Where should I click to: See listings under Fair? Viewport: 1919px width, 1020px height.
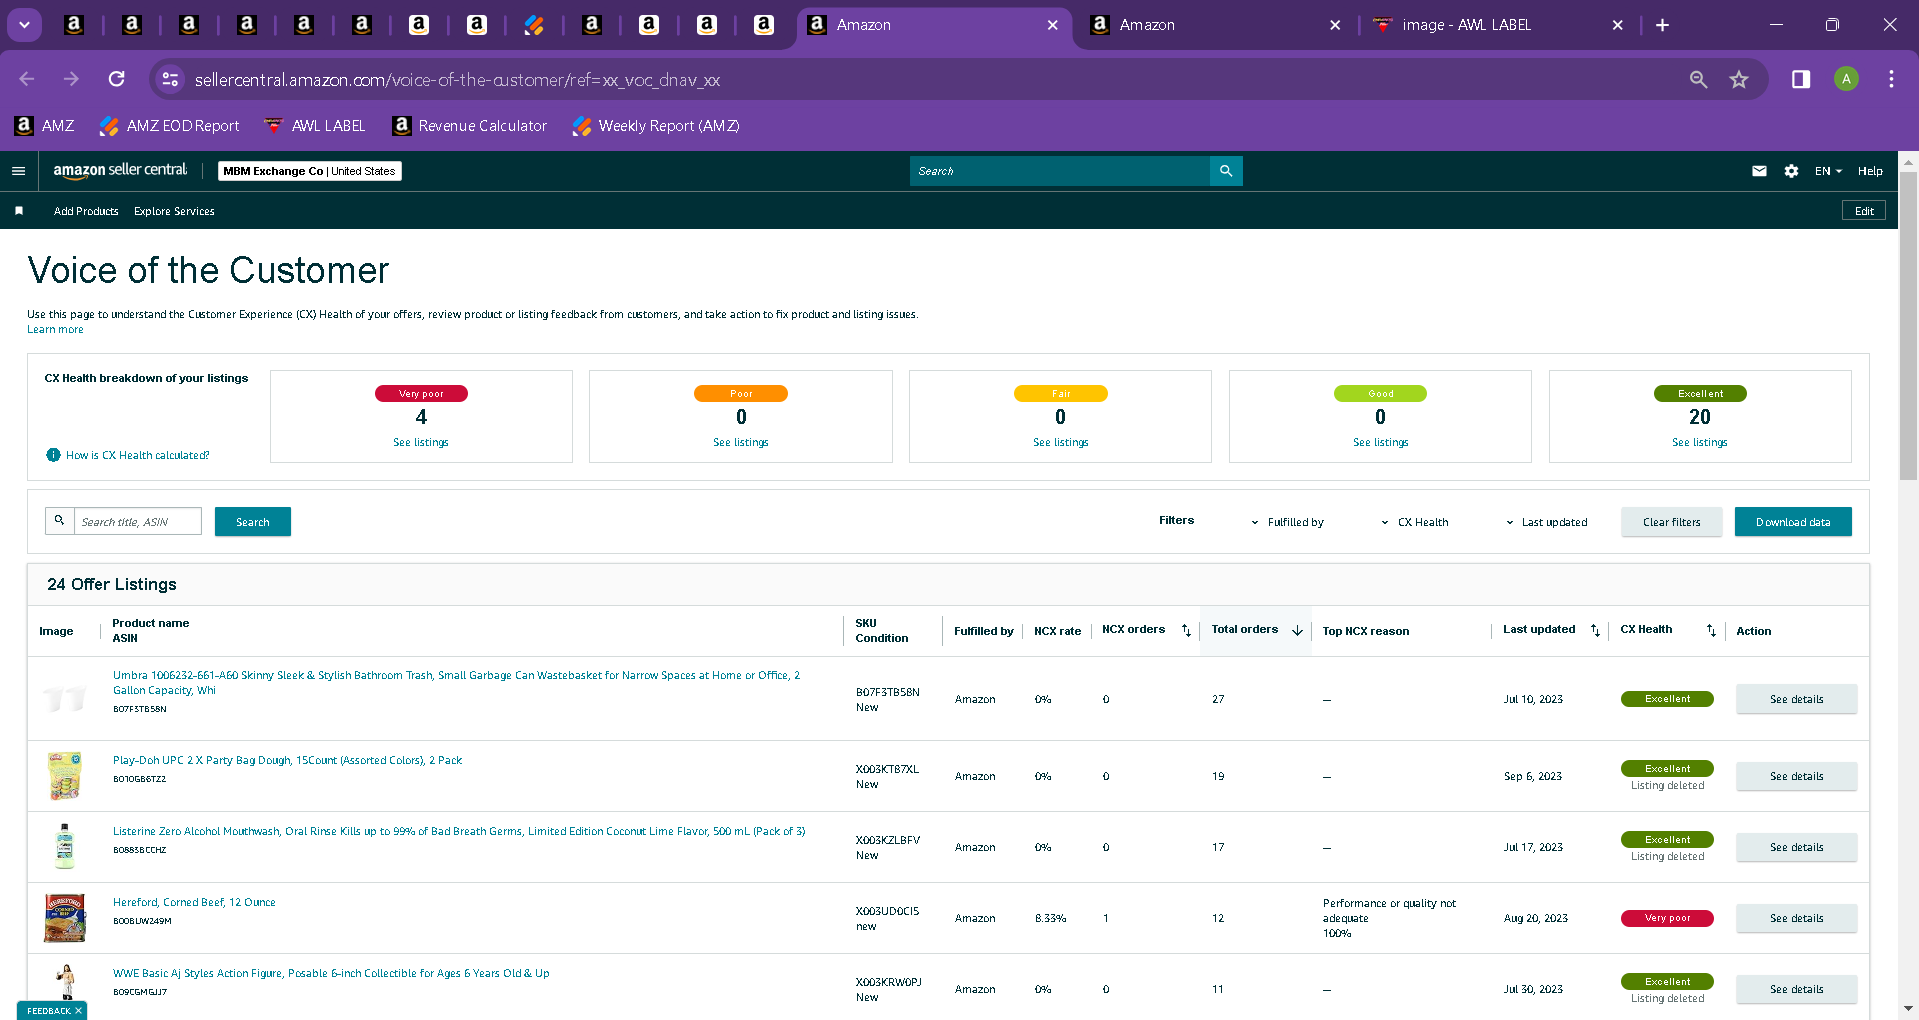(x=1061, y=442)
